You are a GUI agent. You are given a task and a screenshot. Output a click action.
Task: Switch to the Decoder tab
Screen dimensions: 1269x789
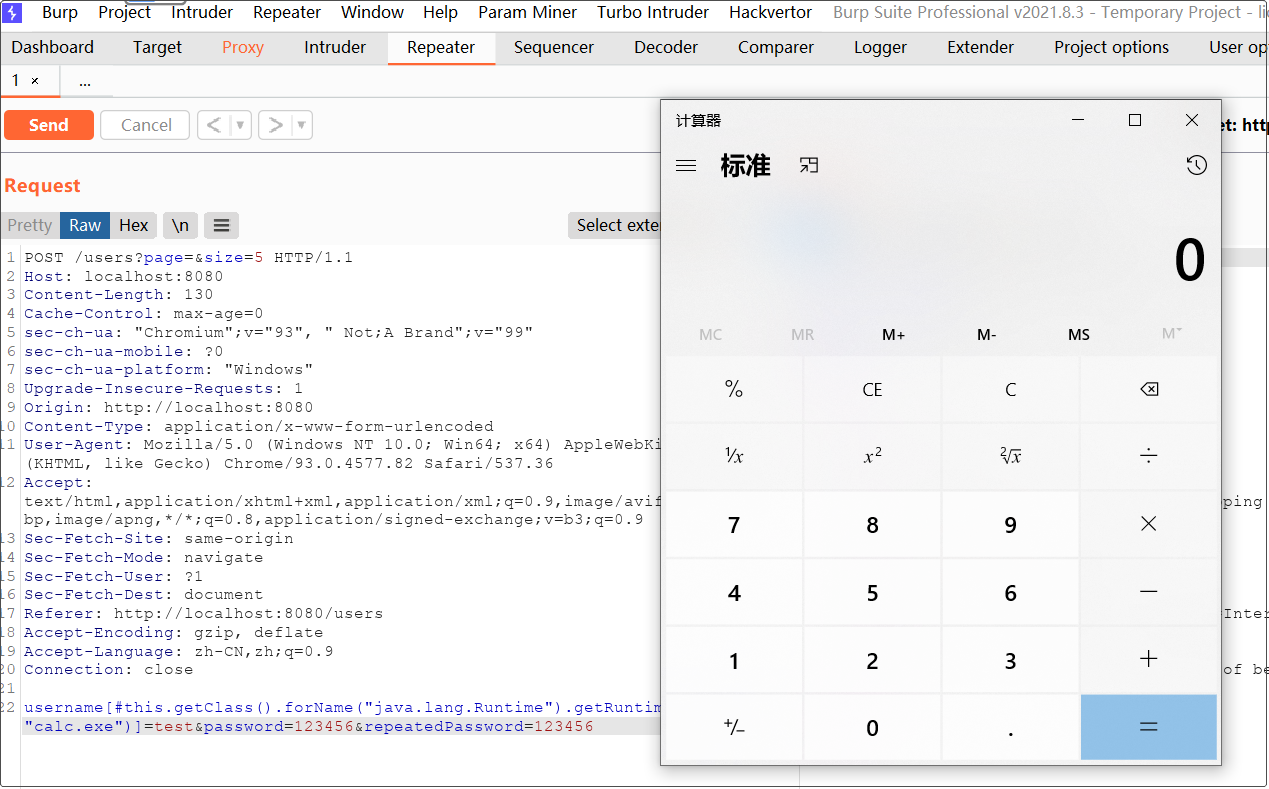pyautogui.click(x=666, y=47)
